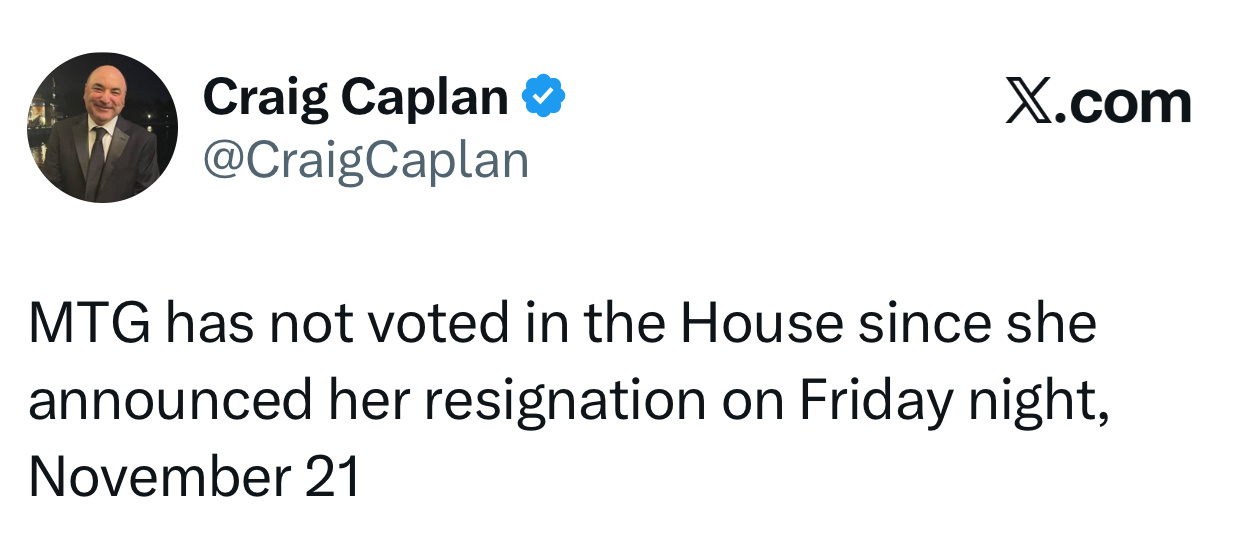Click the ".com" text at top right
The width and height of the screenshot is (1242, 560).
pos(1123,103)
